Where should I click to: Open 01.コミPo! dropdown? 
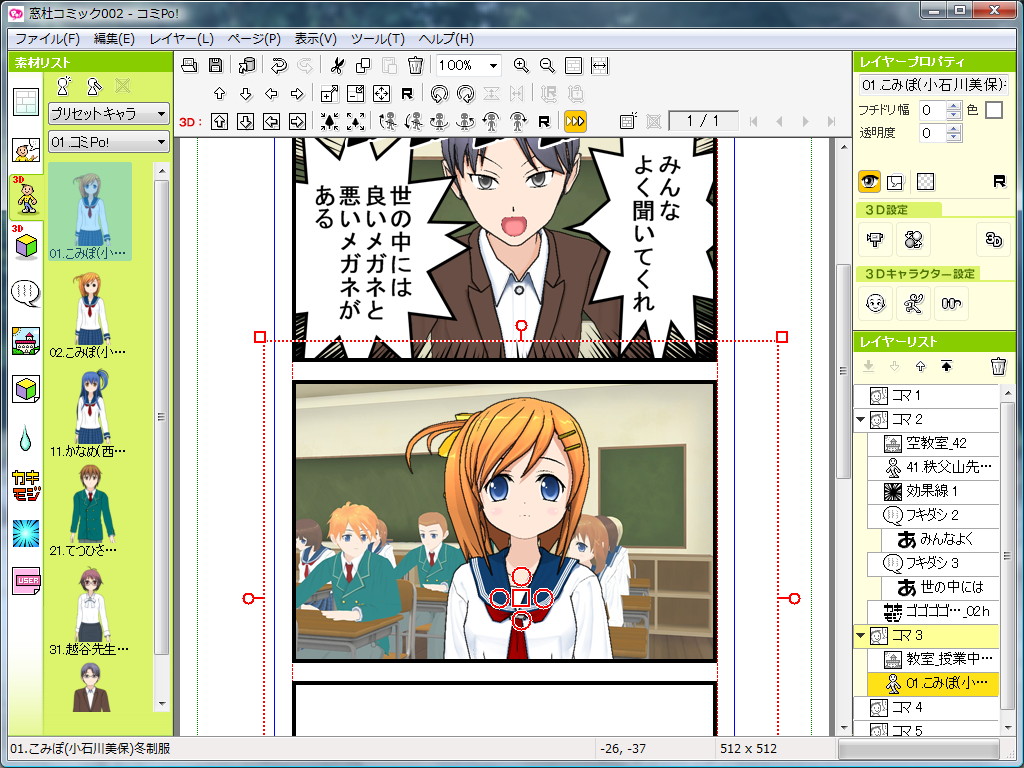(109, 142)
